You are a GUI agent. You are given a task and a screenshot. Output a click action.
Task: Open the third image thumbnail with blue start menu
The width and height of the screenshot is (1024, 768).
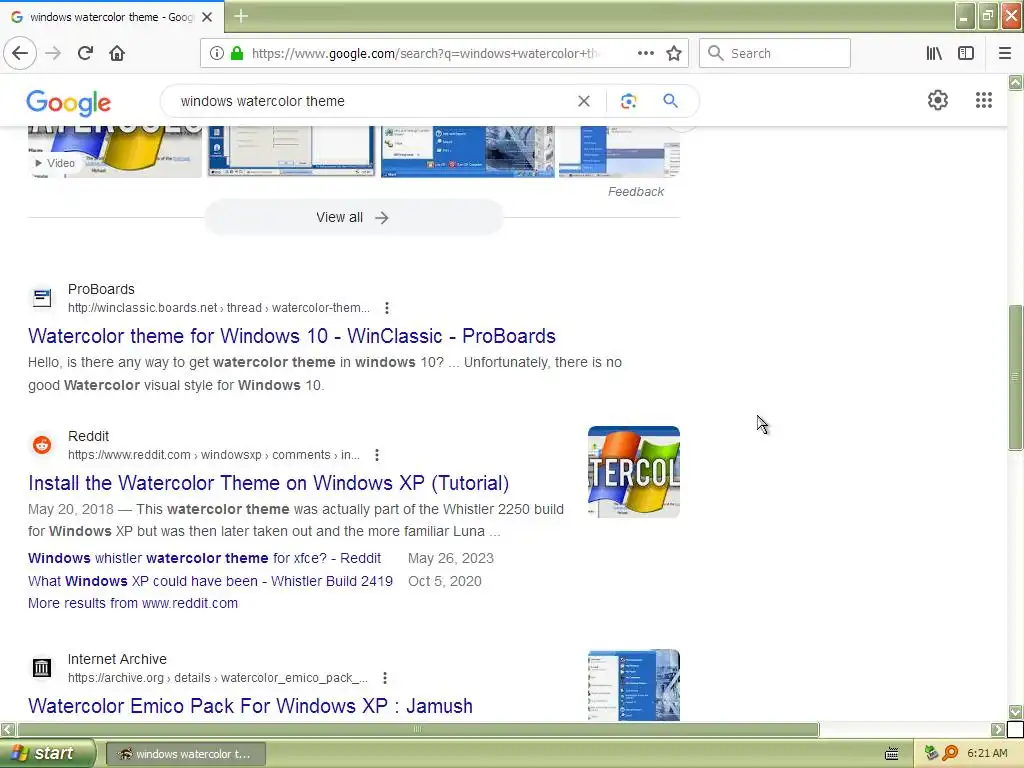coord(468,152)
